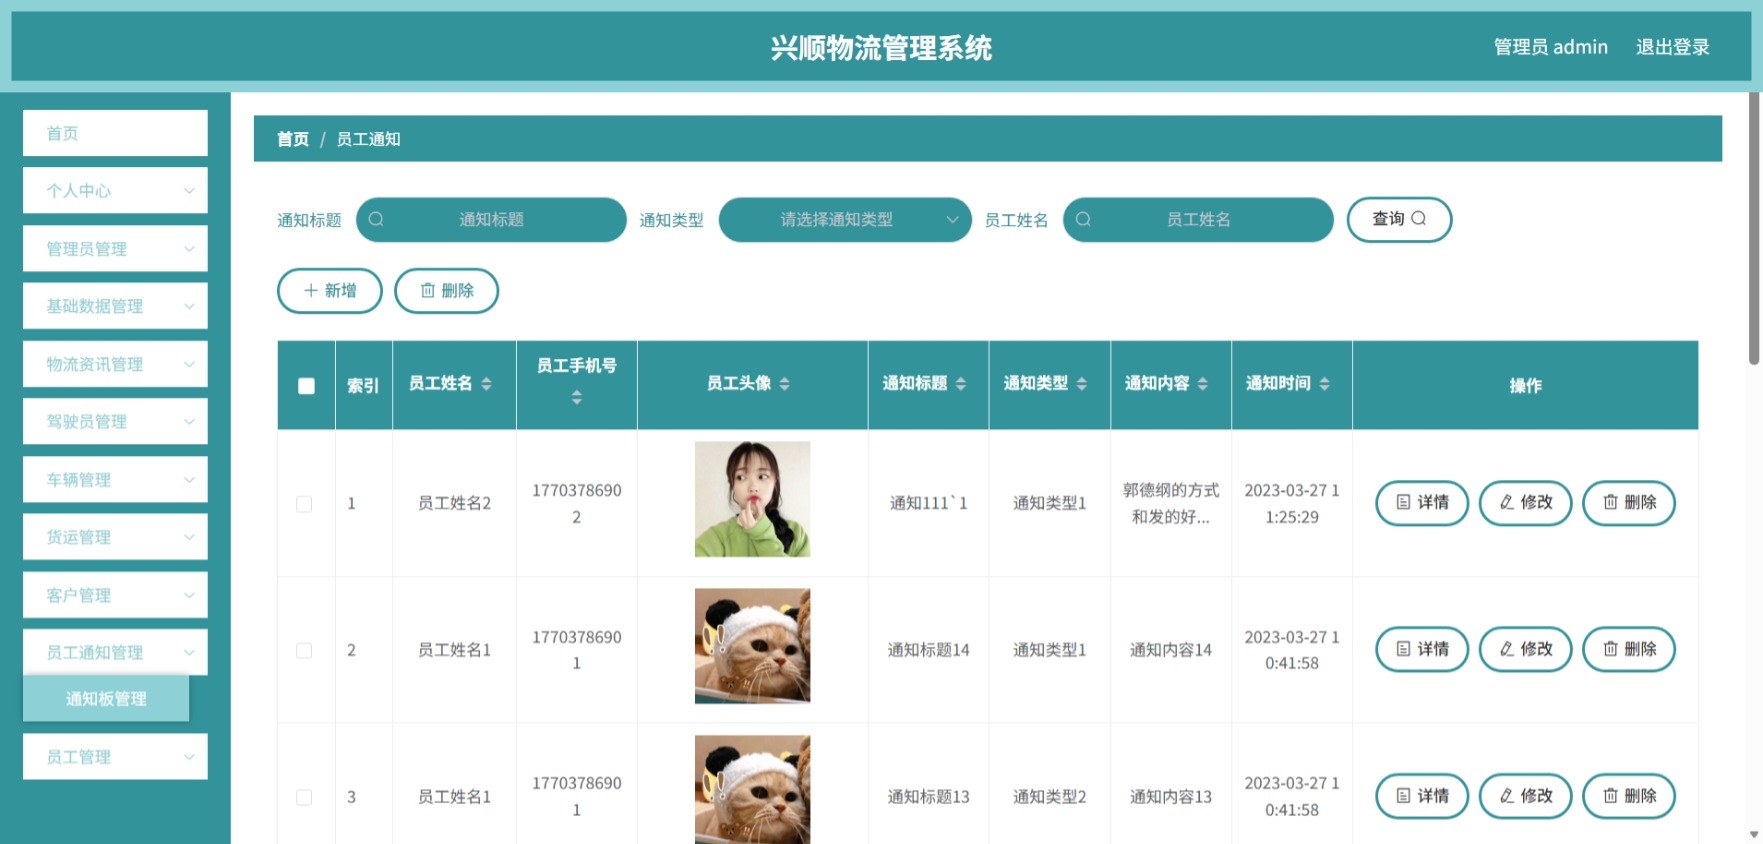Click document icon on row 1 详情
Image resolution: width=1763 pixels, height=844 pixels.
tap(1403, 503)
